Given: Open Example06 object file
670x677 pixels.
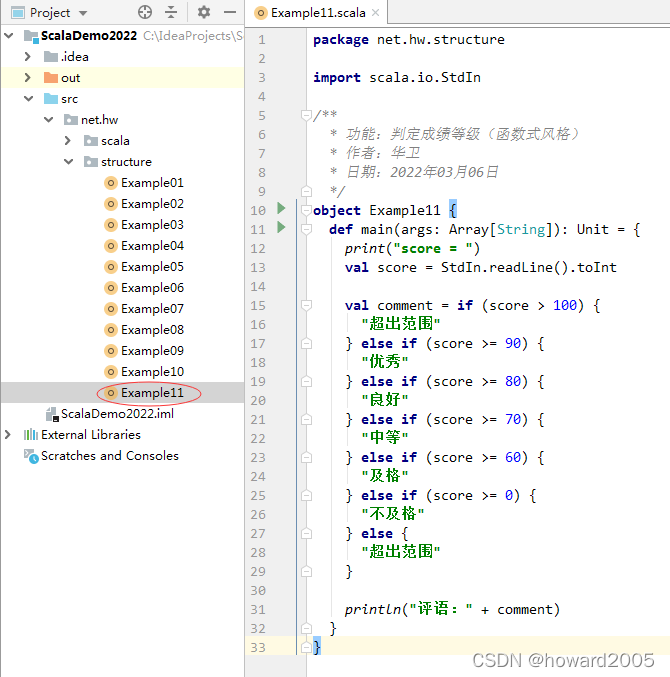Looking at the screenshot, I should pos(144,288).
